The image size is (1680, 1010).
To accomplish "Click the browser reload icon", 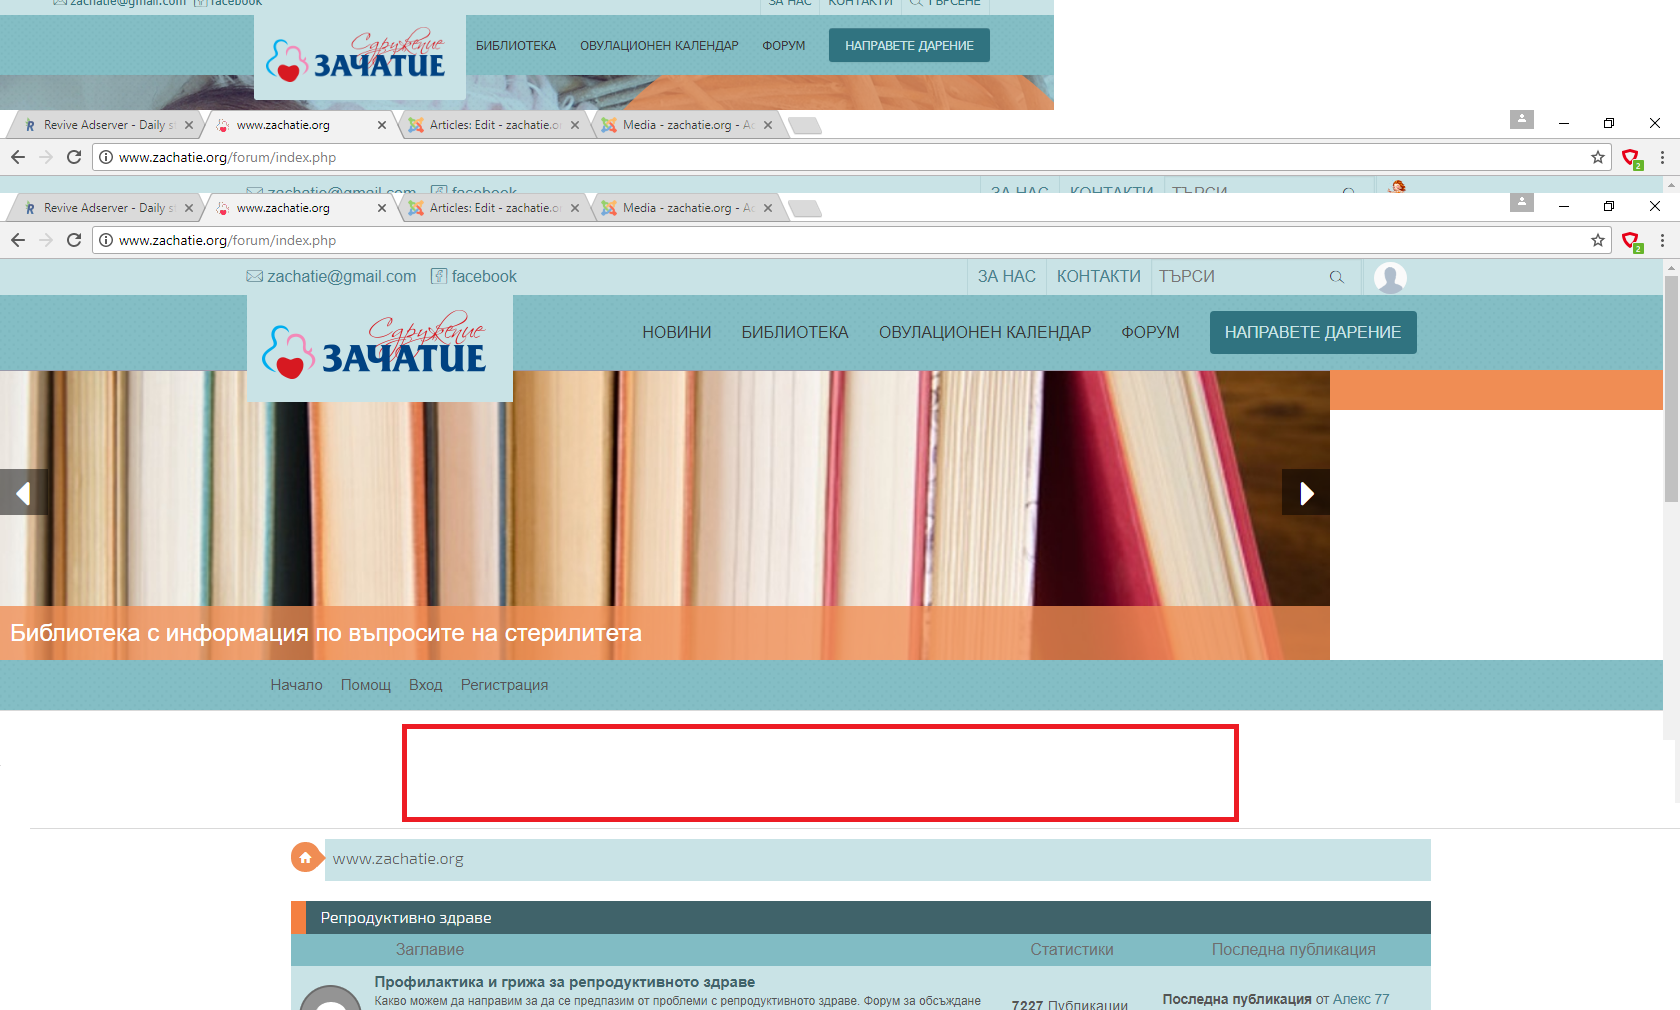I will pos(73,240).
